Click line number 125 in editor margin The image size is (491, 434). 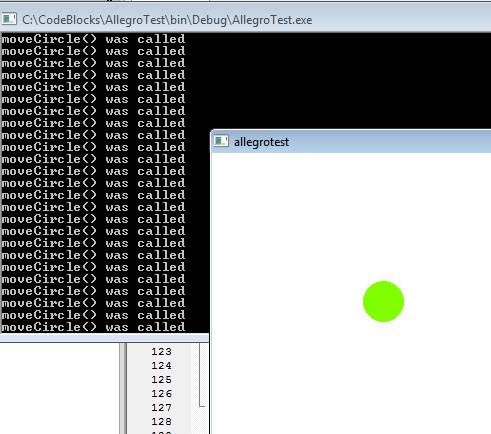(x=161, y=379)
